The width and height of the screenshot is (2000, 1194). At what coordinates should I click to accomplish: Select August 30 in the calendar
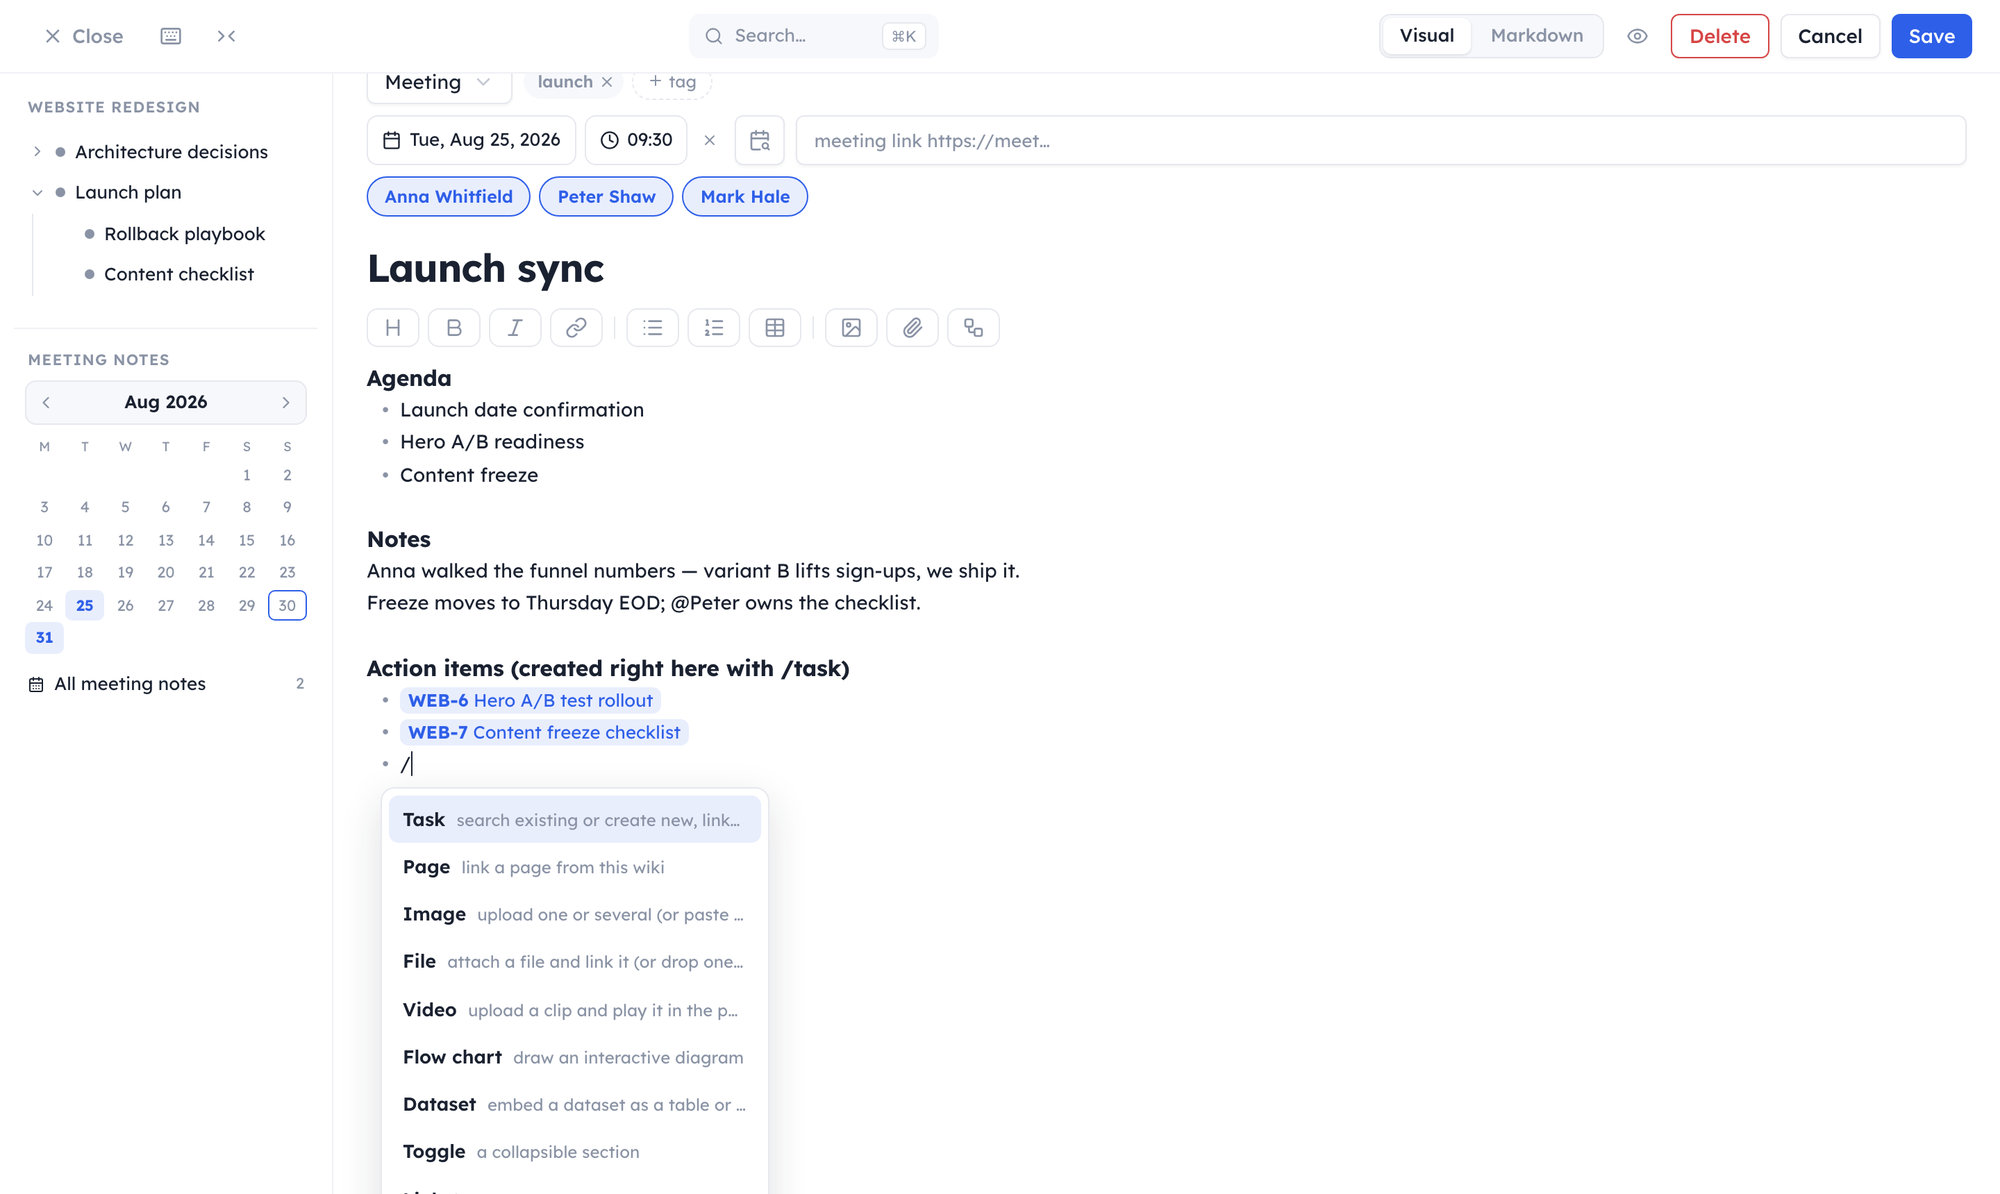coord(287,606)
